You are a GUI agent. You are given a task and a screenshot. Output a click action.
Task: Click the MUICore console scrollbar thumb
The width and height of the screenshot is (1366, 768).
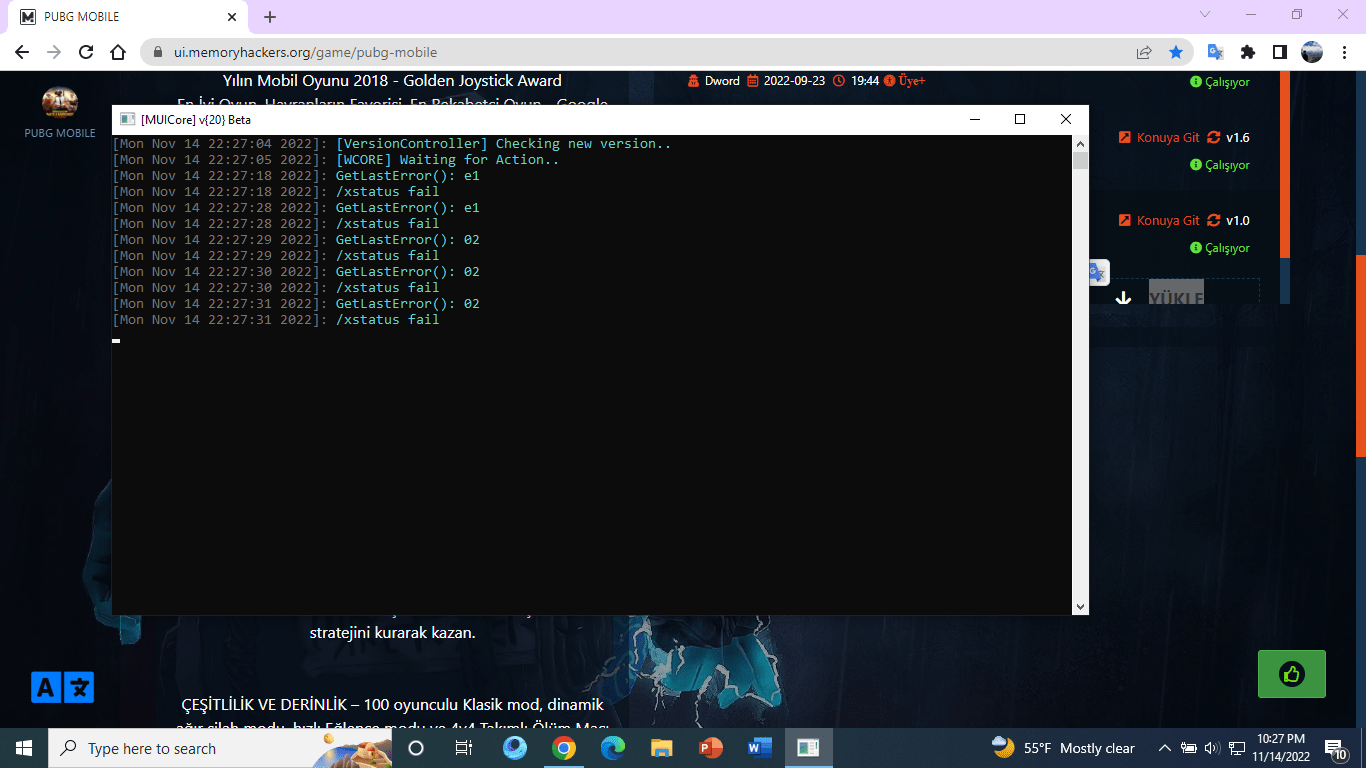pyautogui.click(x=1080, y=161)
